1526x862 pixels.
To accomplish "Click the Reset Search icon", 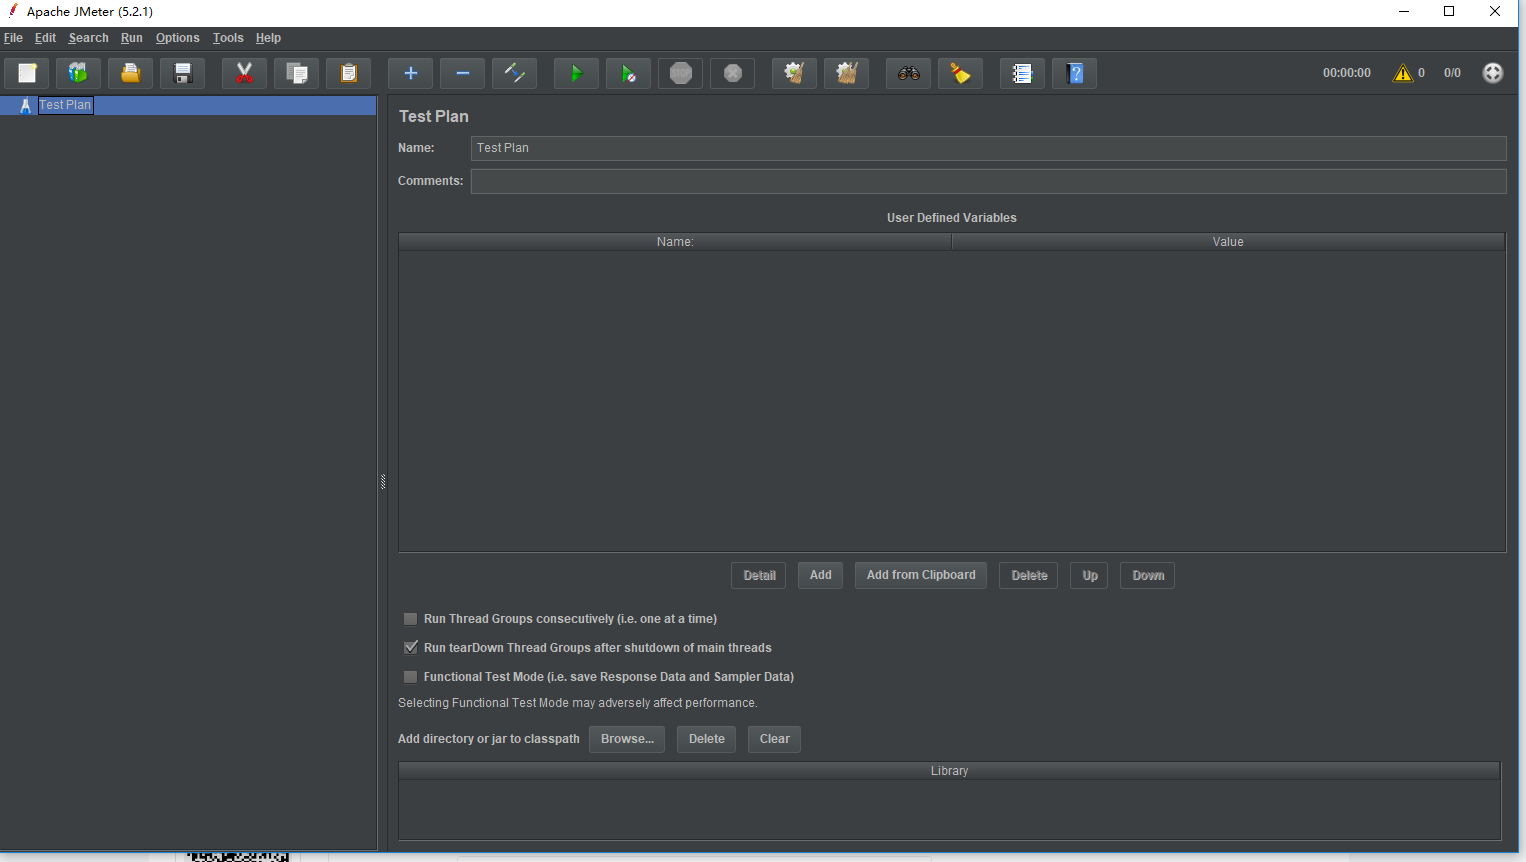I will 960,73.
